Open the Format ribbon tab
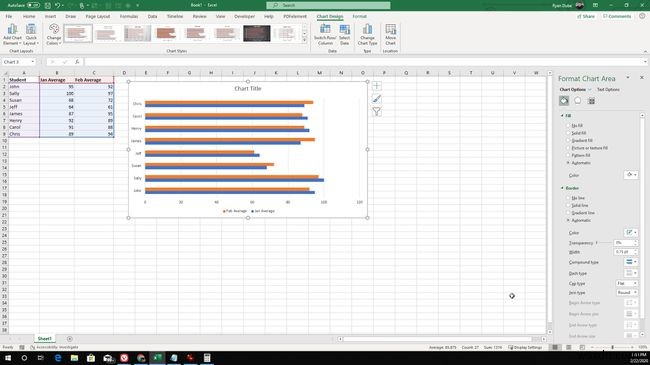The image size is (650, 365). (359, 16)
